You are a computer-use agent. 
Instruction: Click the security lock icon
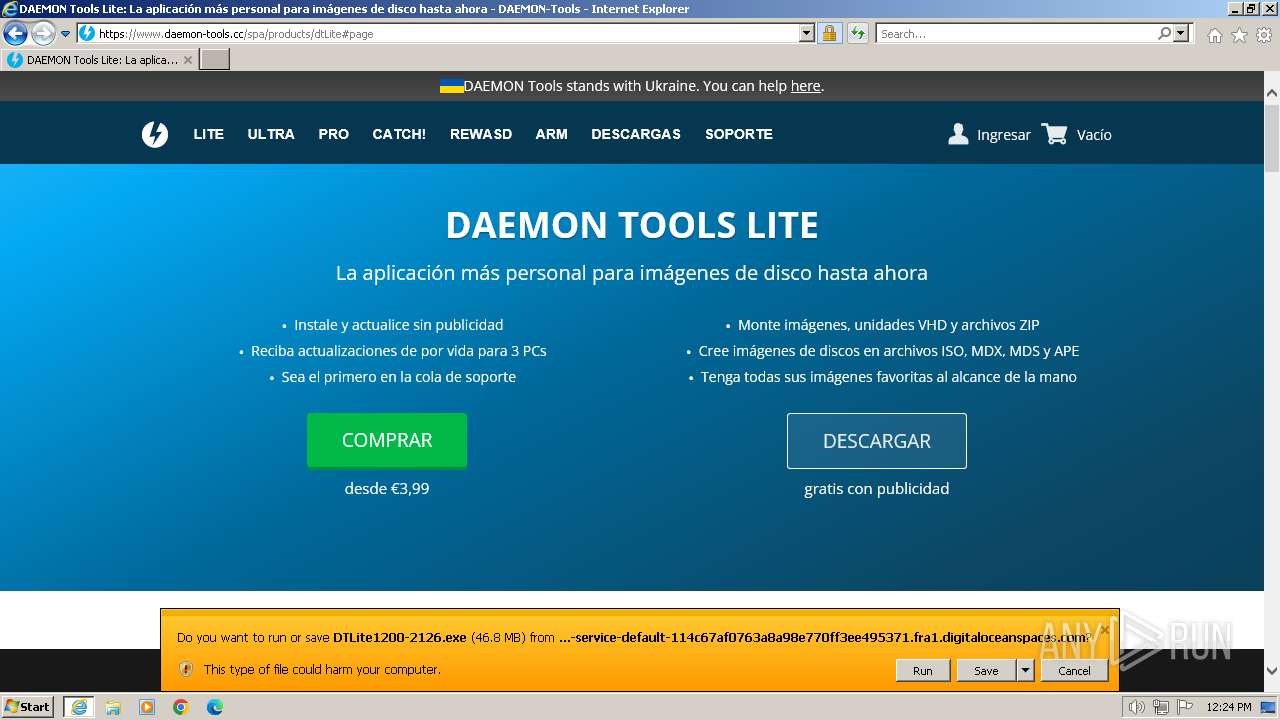point(829,33)
